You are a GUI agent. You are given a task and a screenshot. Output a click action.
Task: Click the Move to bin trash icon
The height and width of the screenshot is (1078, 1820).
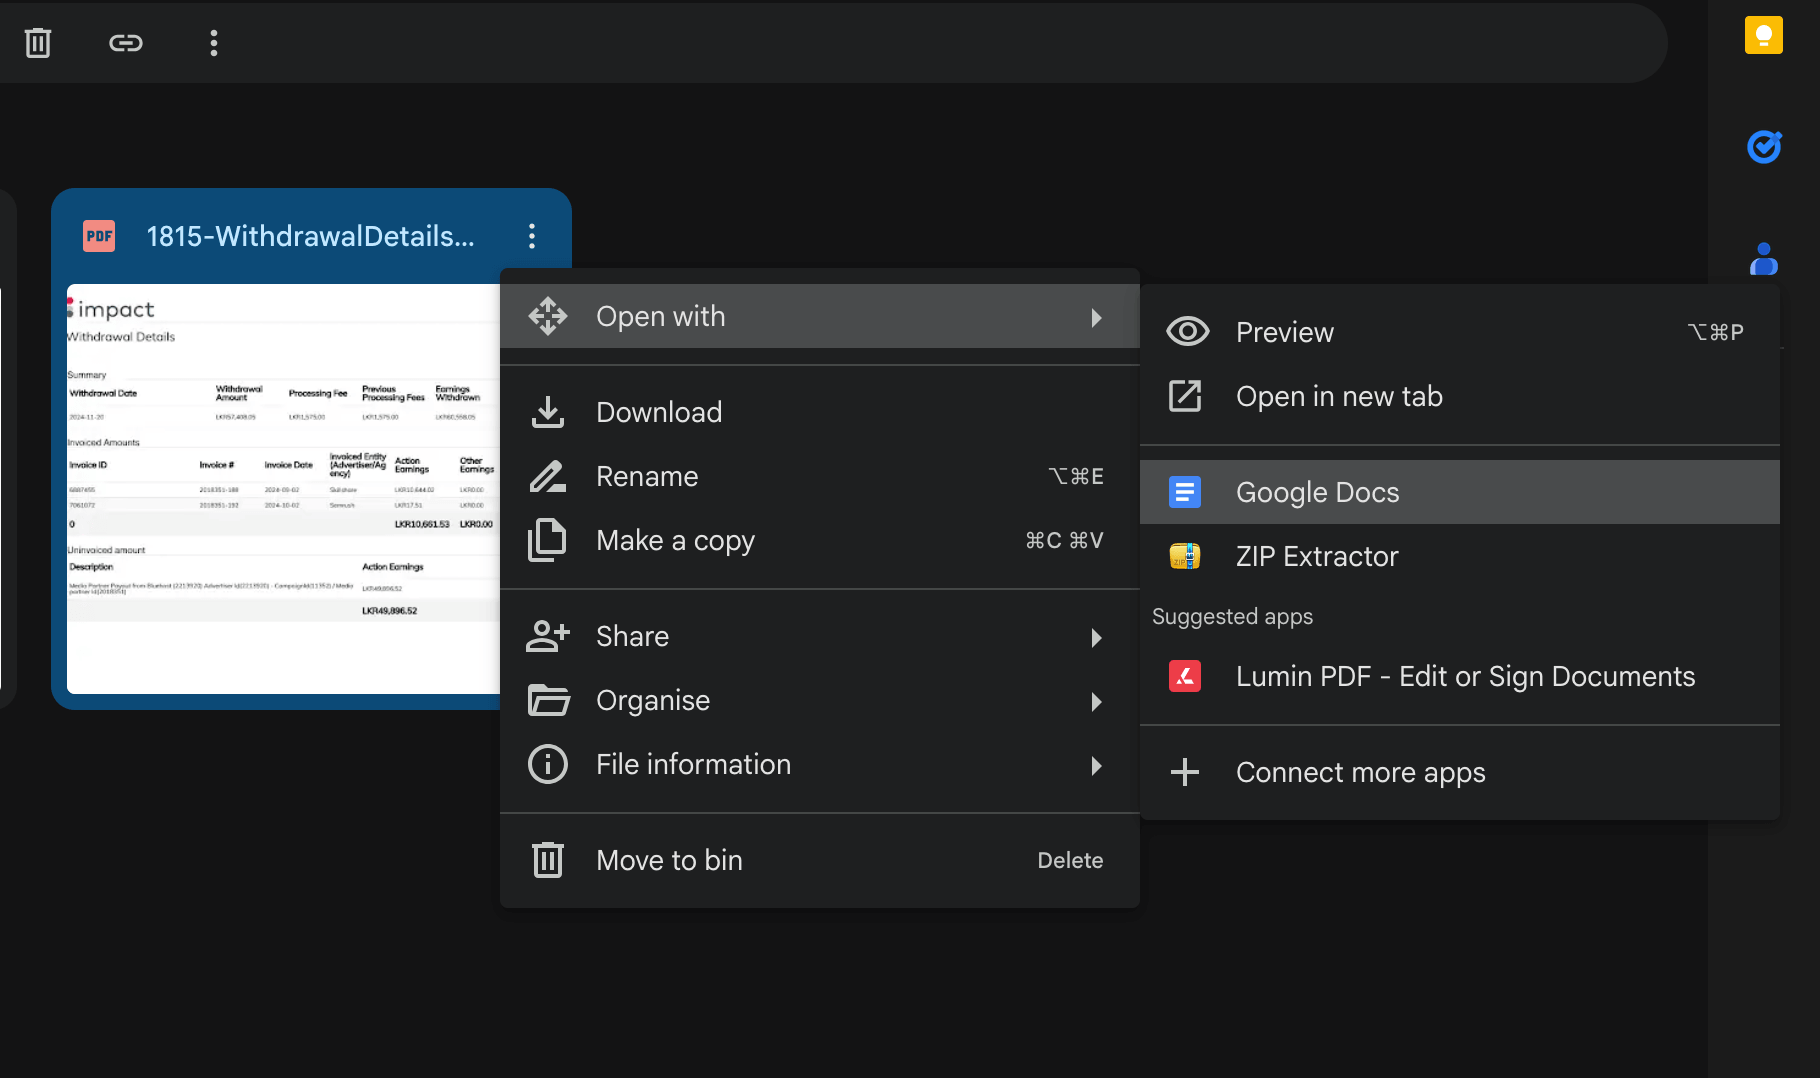548,860
